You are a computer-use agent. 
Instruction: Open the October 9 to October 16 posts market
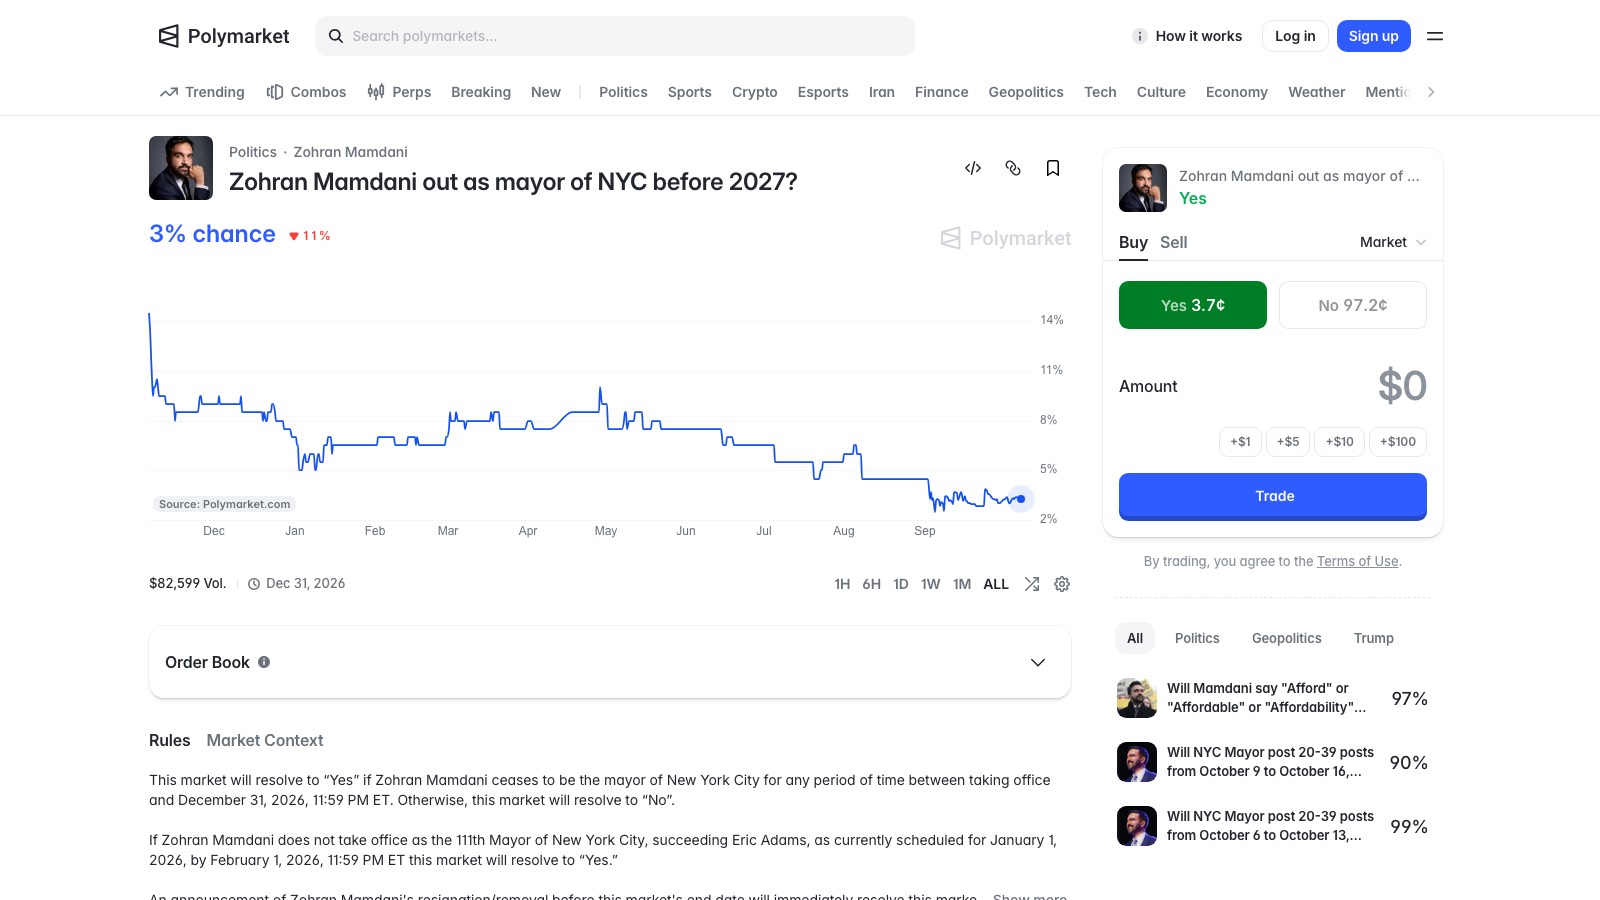pos(1272,762)
